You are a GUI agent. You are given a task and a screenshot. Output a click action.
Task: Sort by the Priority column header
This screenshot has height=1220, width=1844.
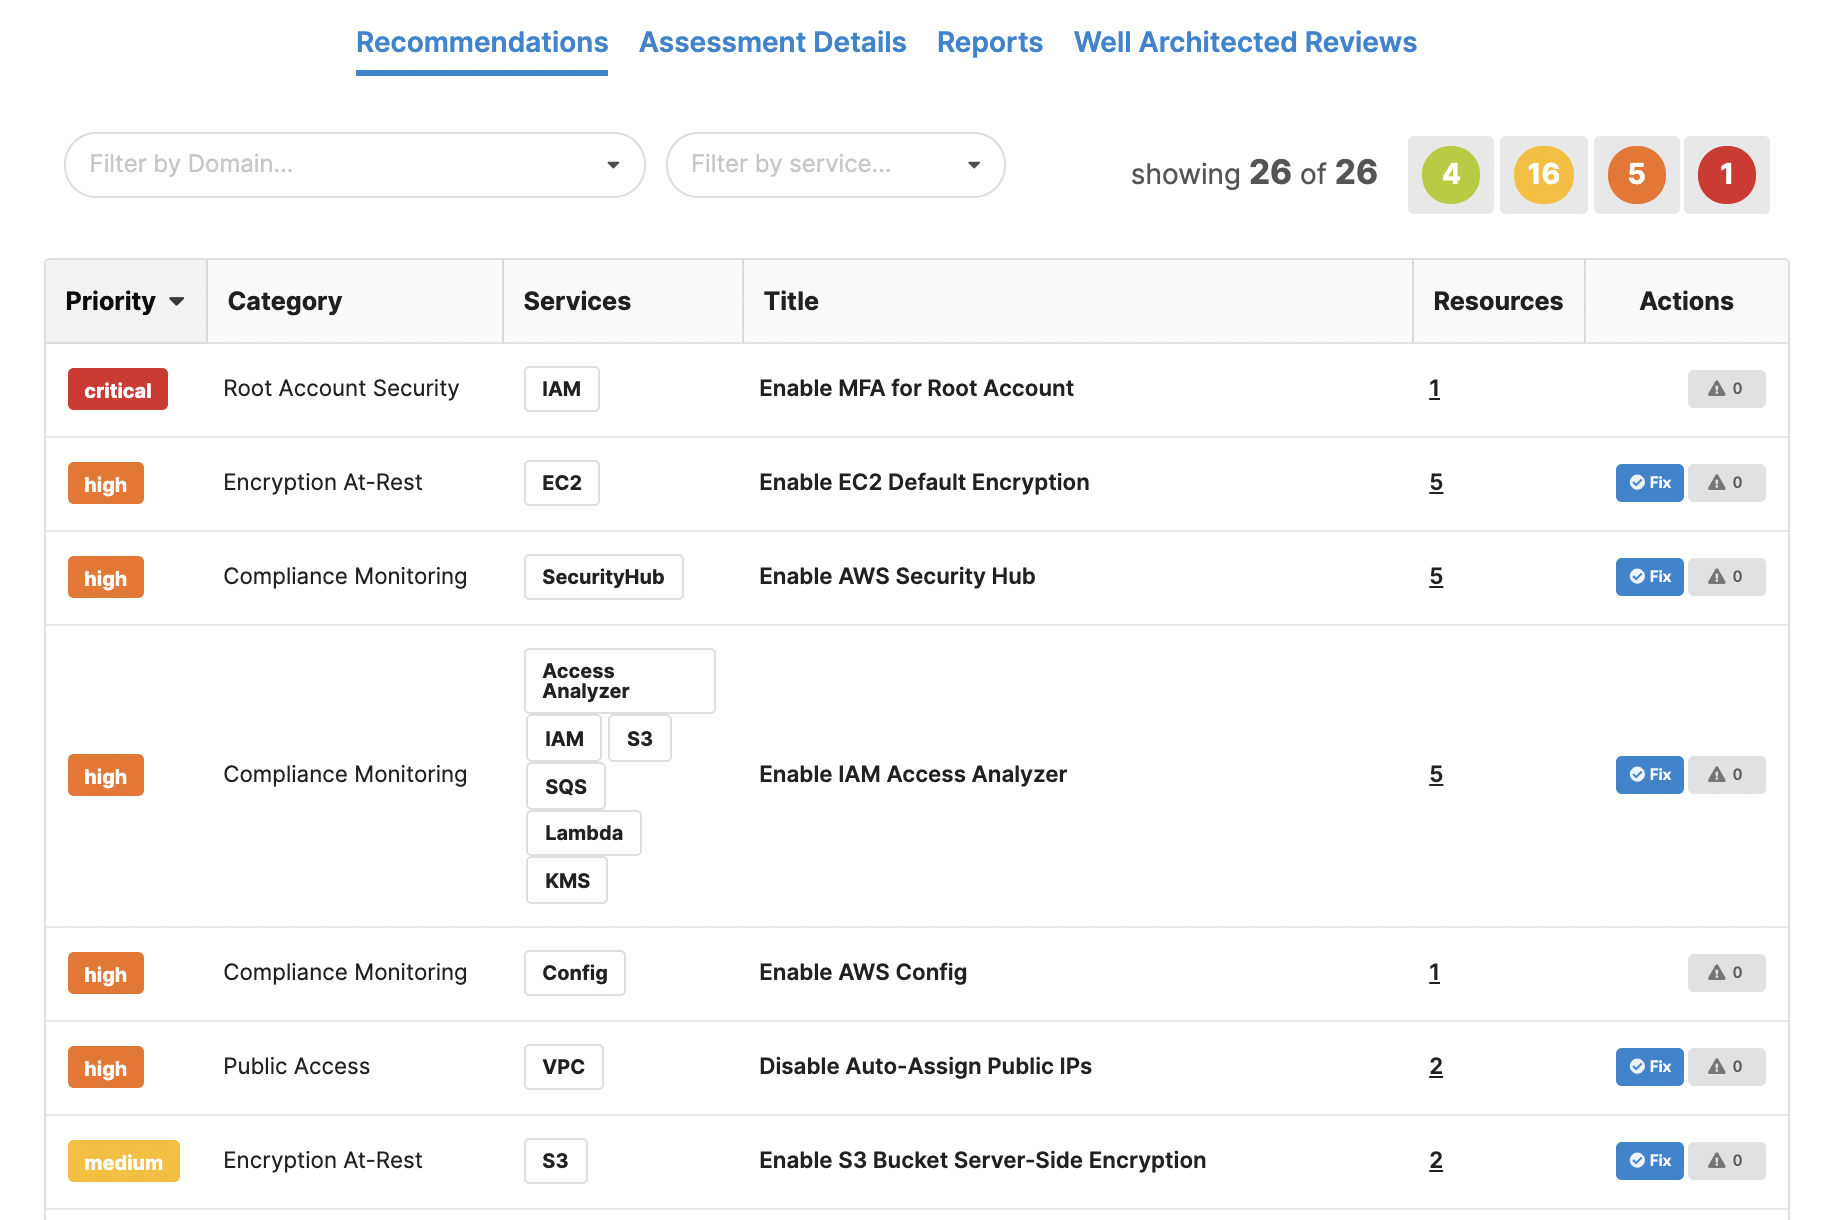[125, 301]
